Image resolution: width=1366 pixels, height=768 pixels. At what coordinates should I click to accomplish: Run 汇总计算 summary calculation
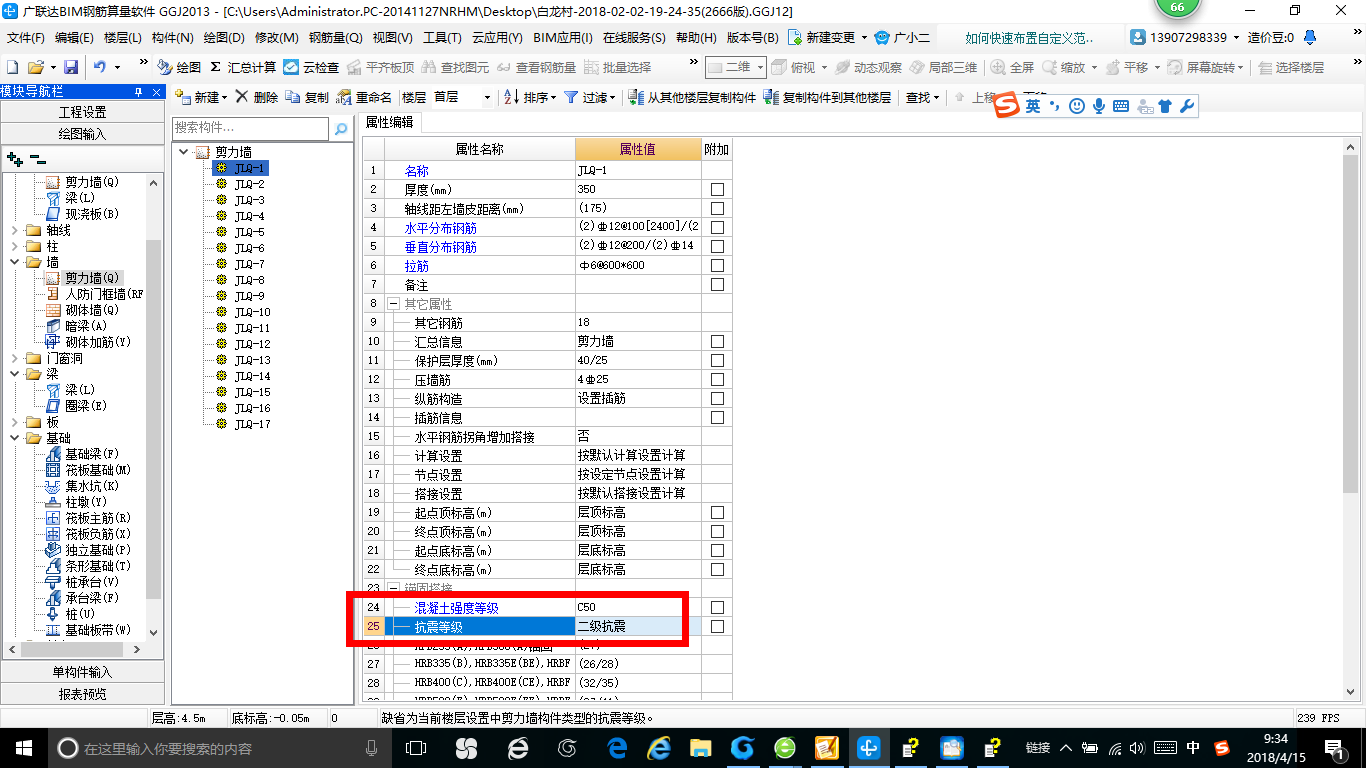[243, 67]
